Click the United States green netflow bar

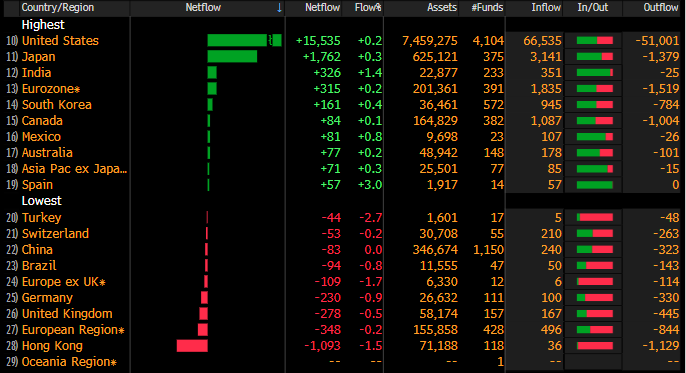[x=244, y=41]
